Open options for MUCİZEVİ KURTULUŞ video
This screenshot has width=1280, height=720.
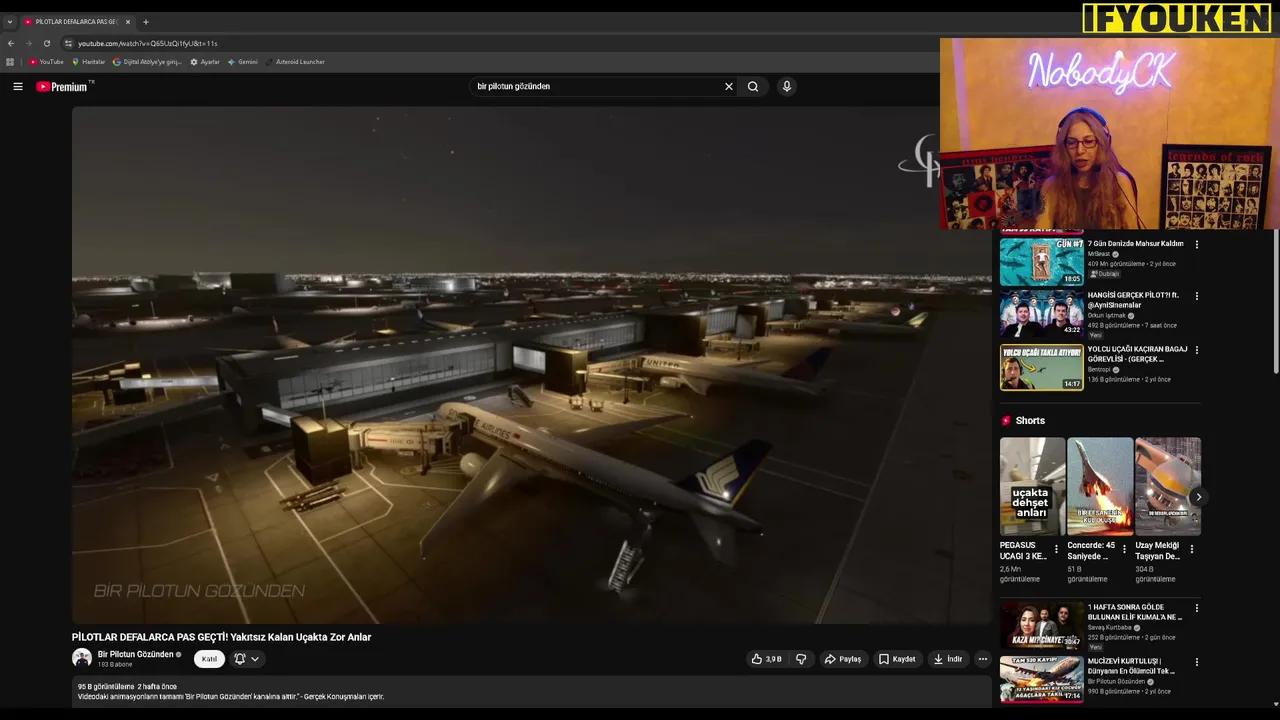pyautogui.click(x=1196, y=662)
